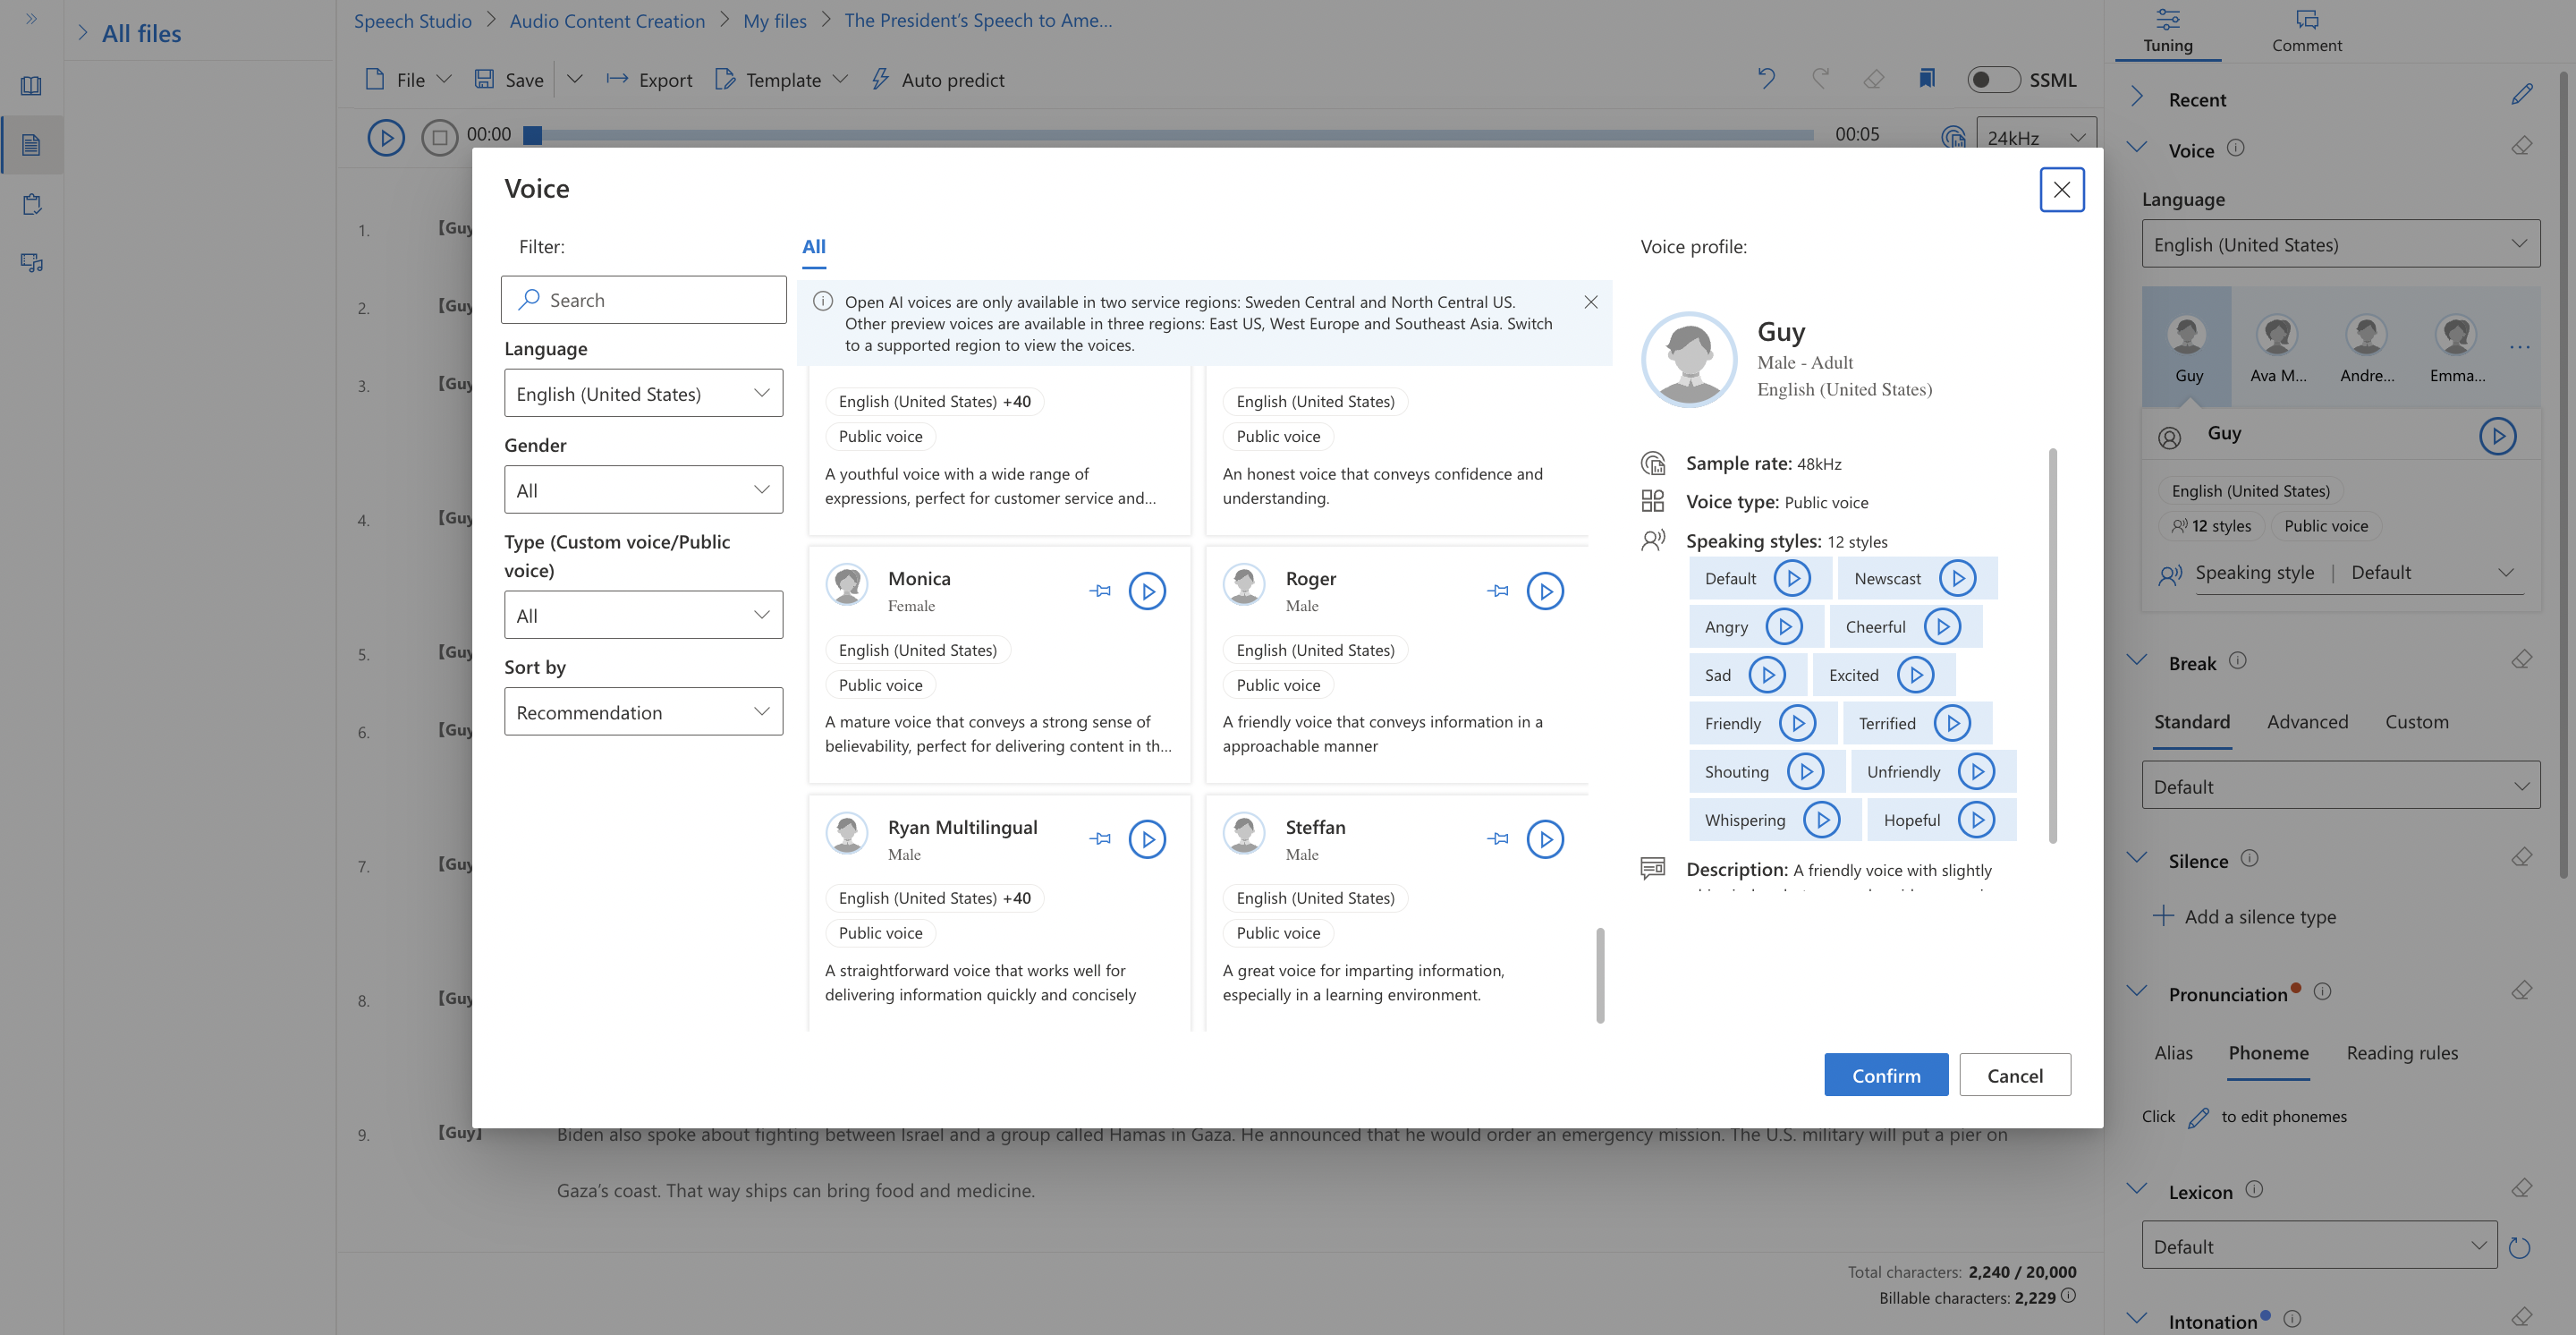Play the Shouting speaking style sample
The width and height of the screenshot is (2576, 1335).
click(x=1805, y=772)
